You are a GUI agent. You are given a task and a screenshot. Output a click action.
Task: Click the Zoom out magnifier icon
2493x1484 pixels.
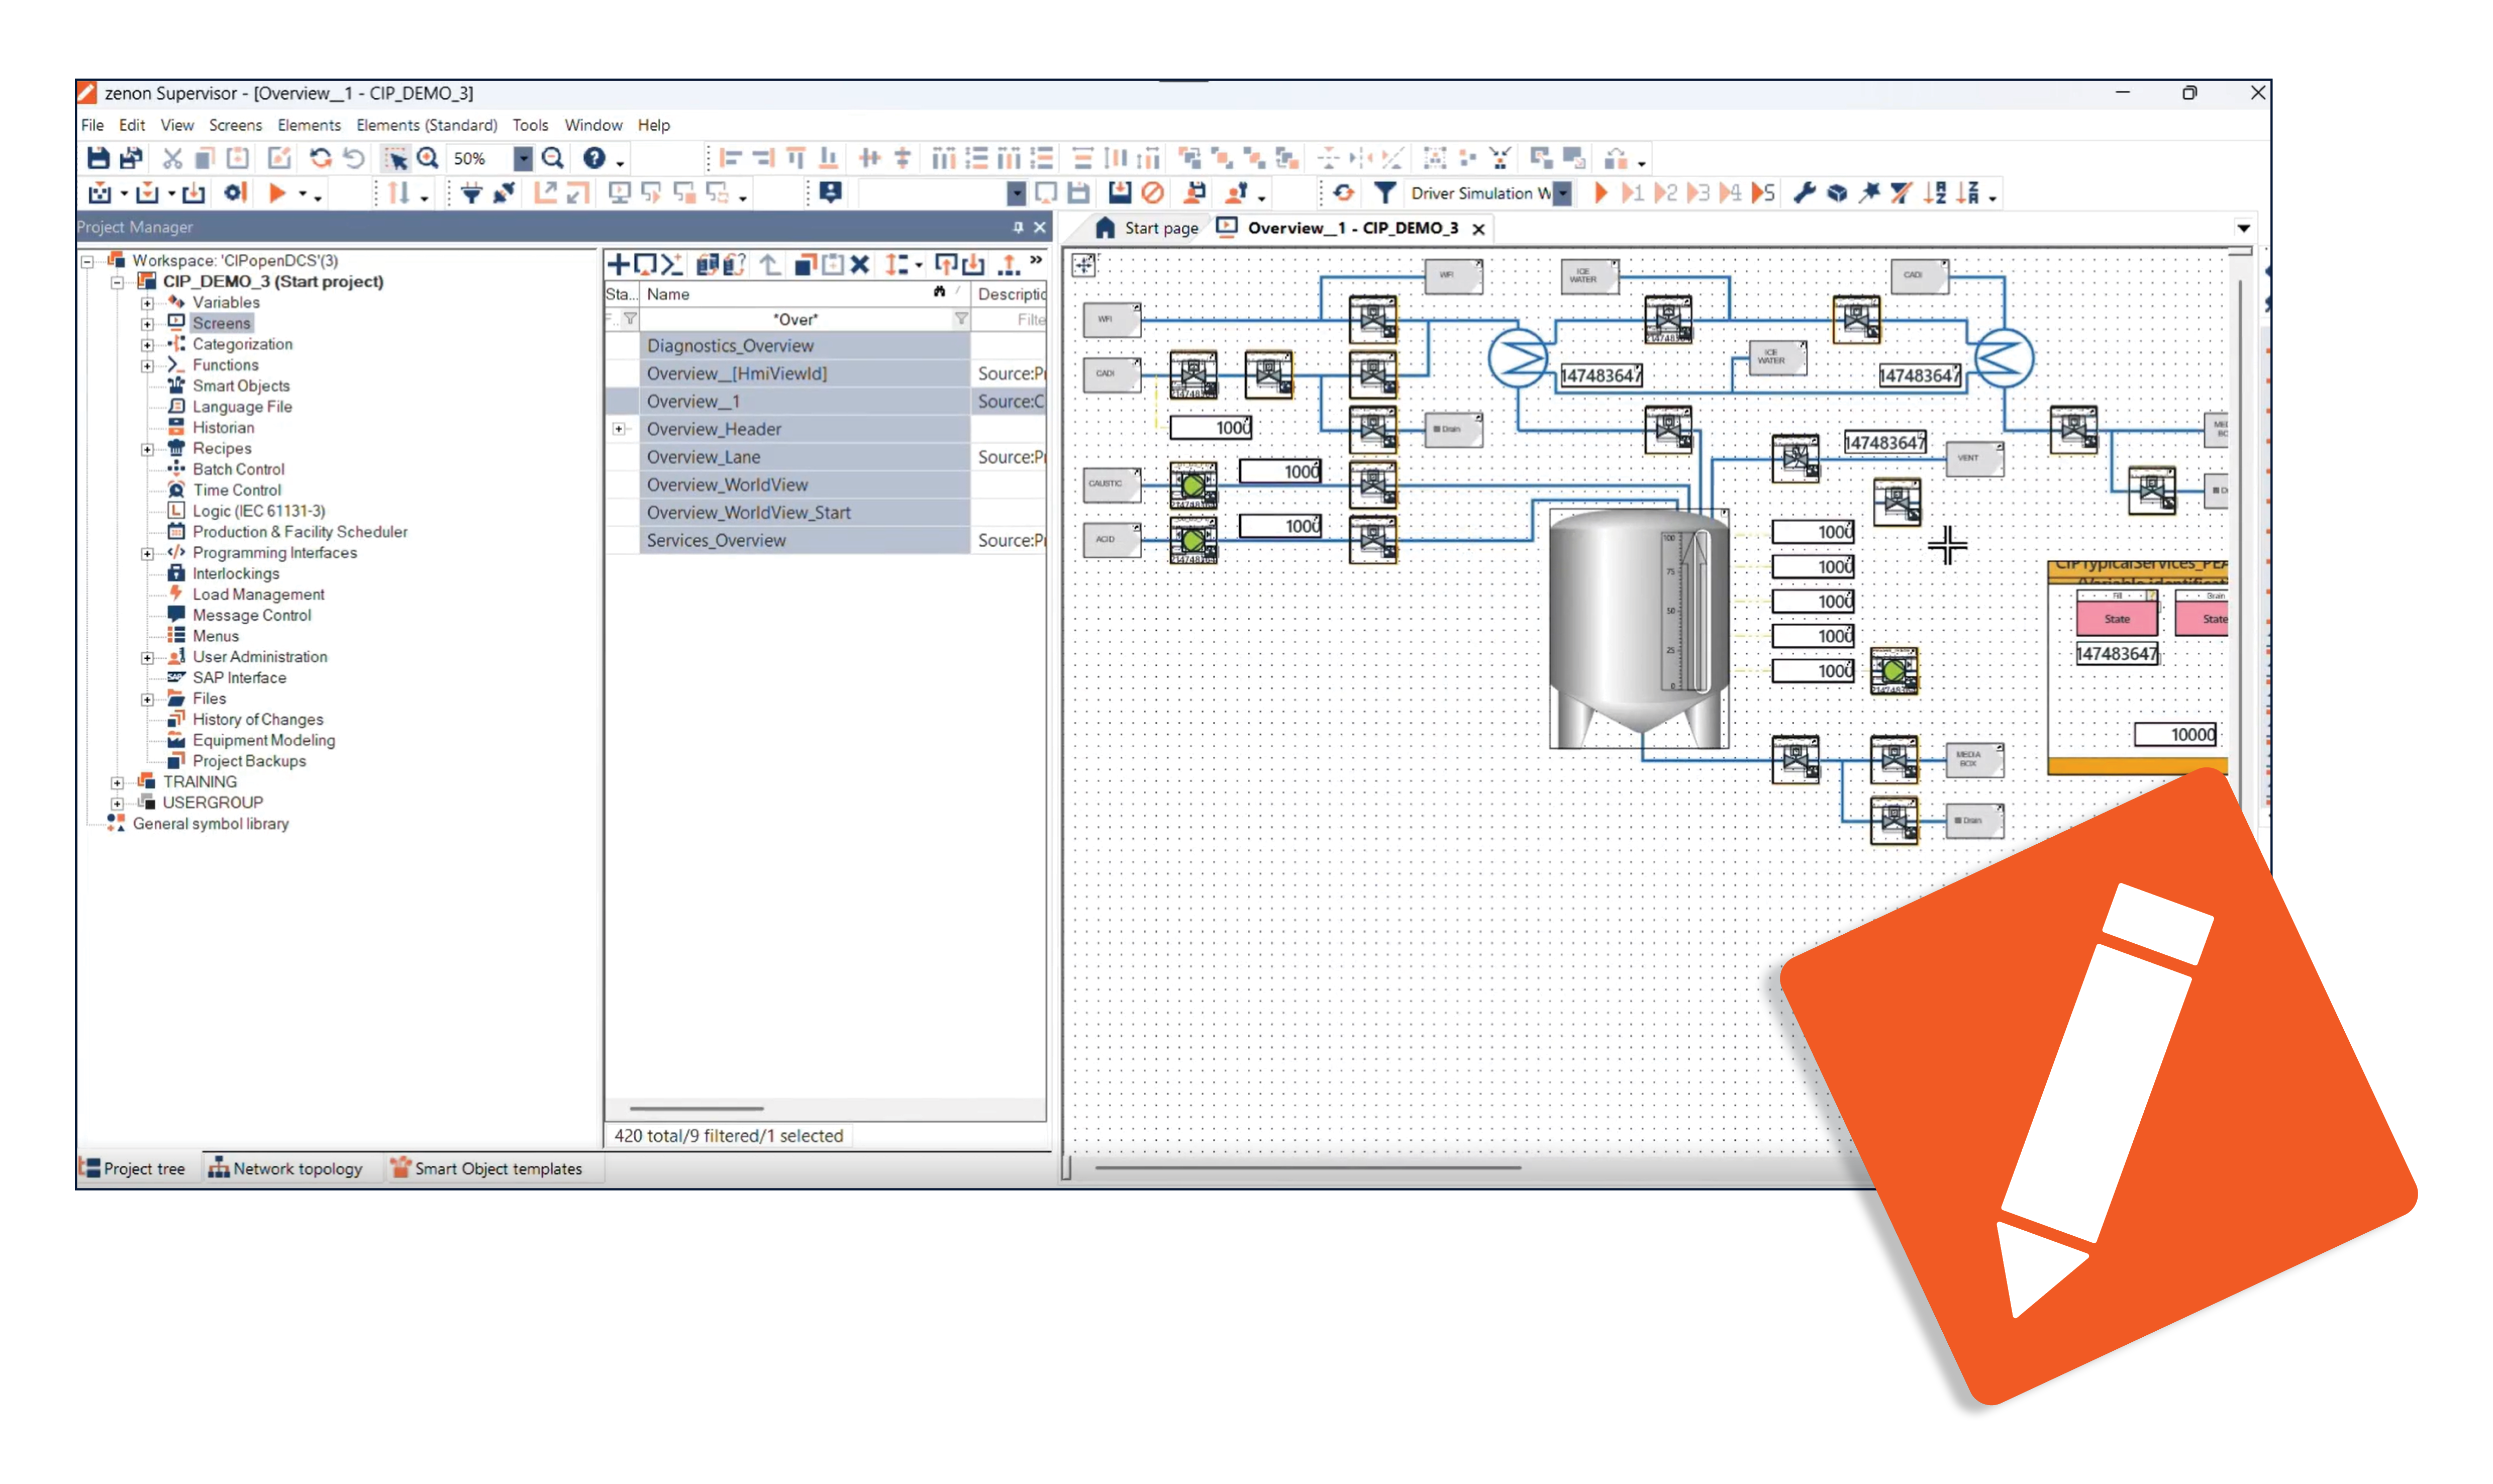coord(553,158)
